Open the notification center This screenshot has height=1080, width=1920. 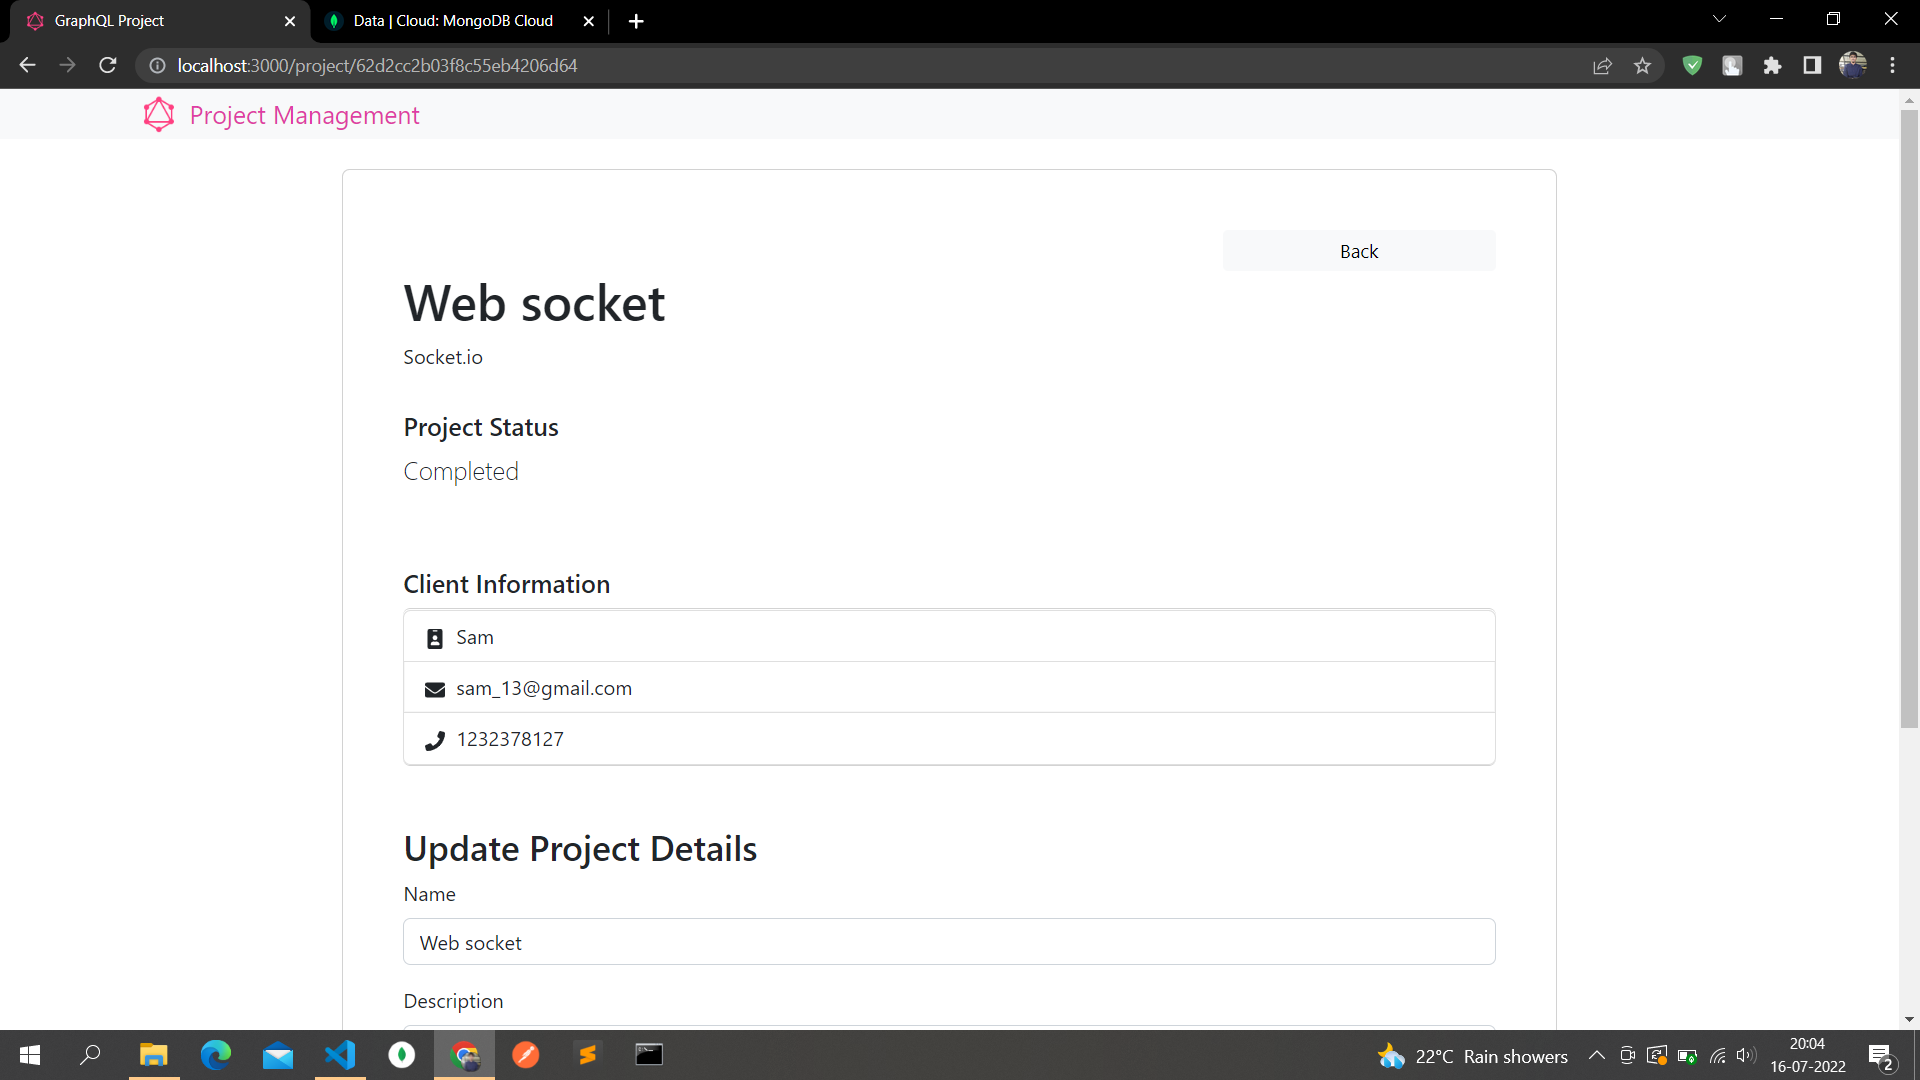pyautogui.click(x=1881, y=1056)
